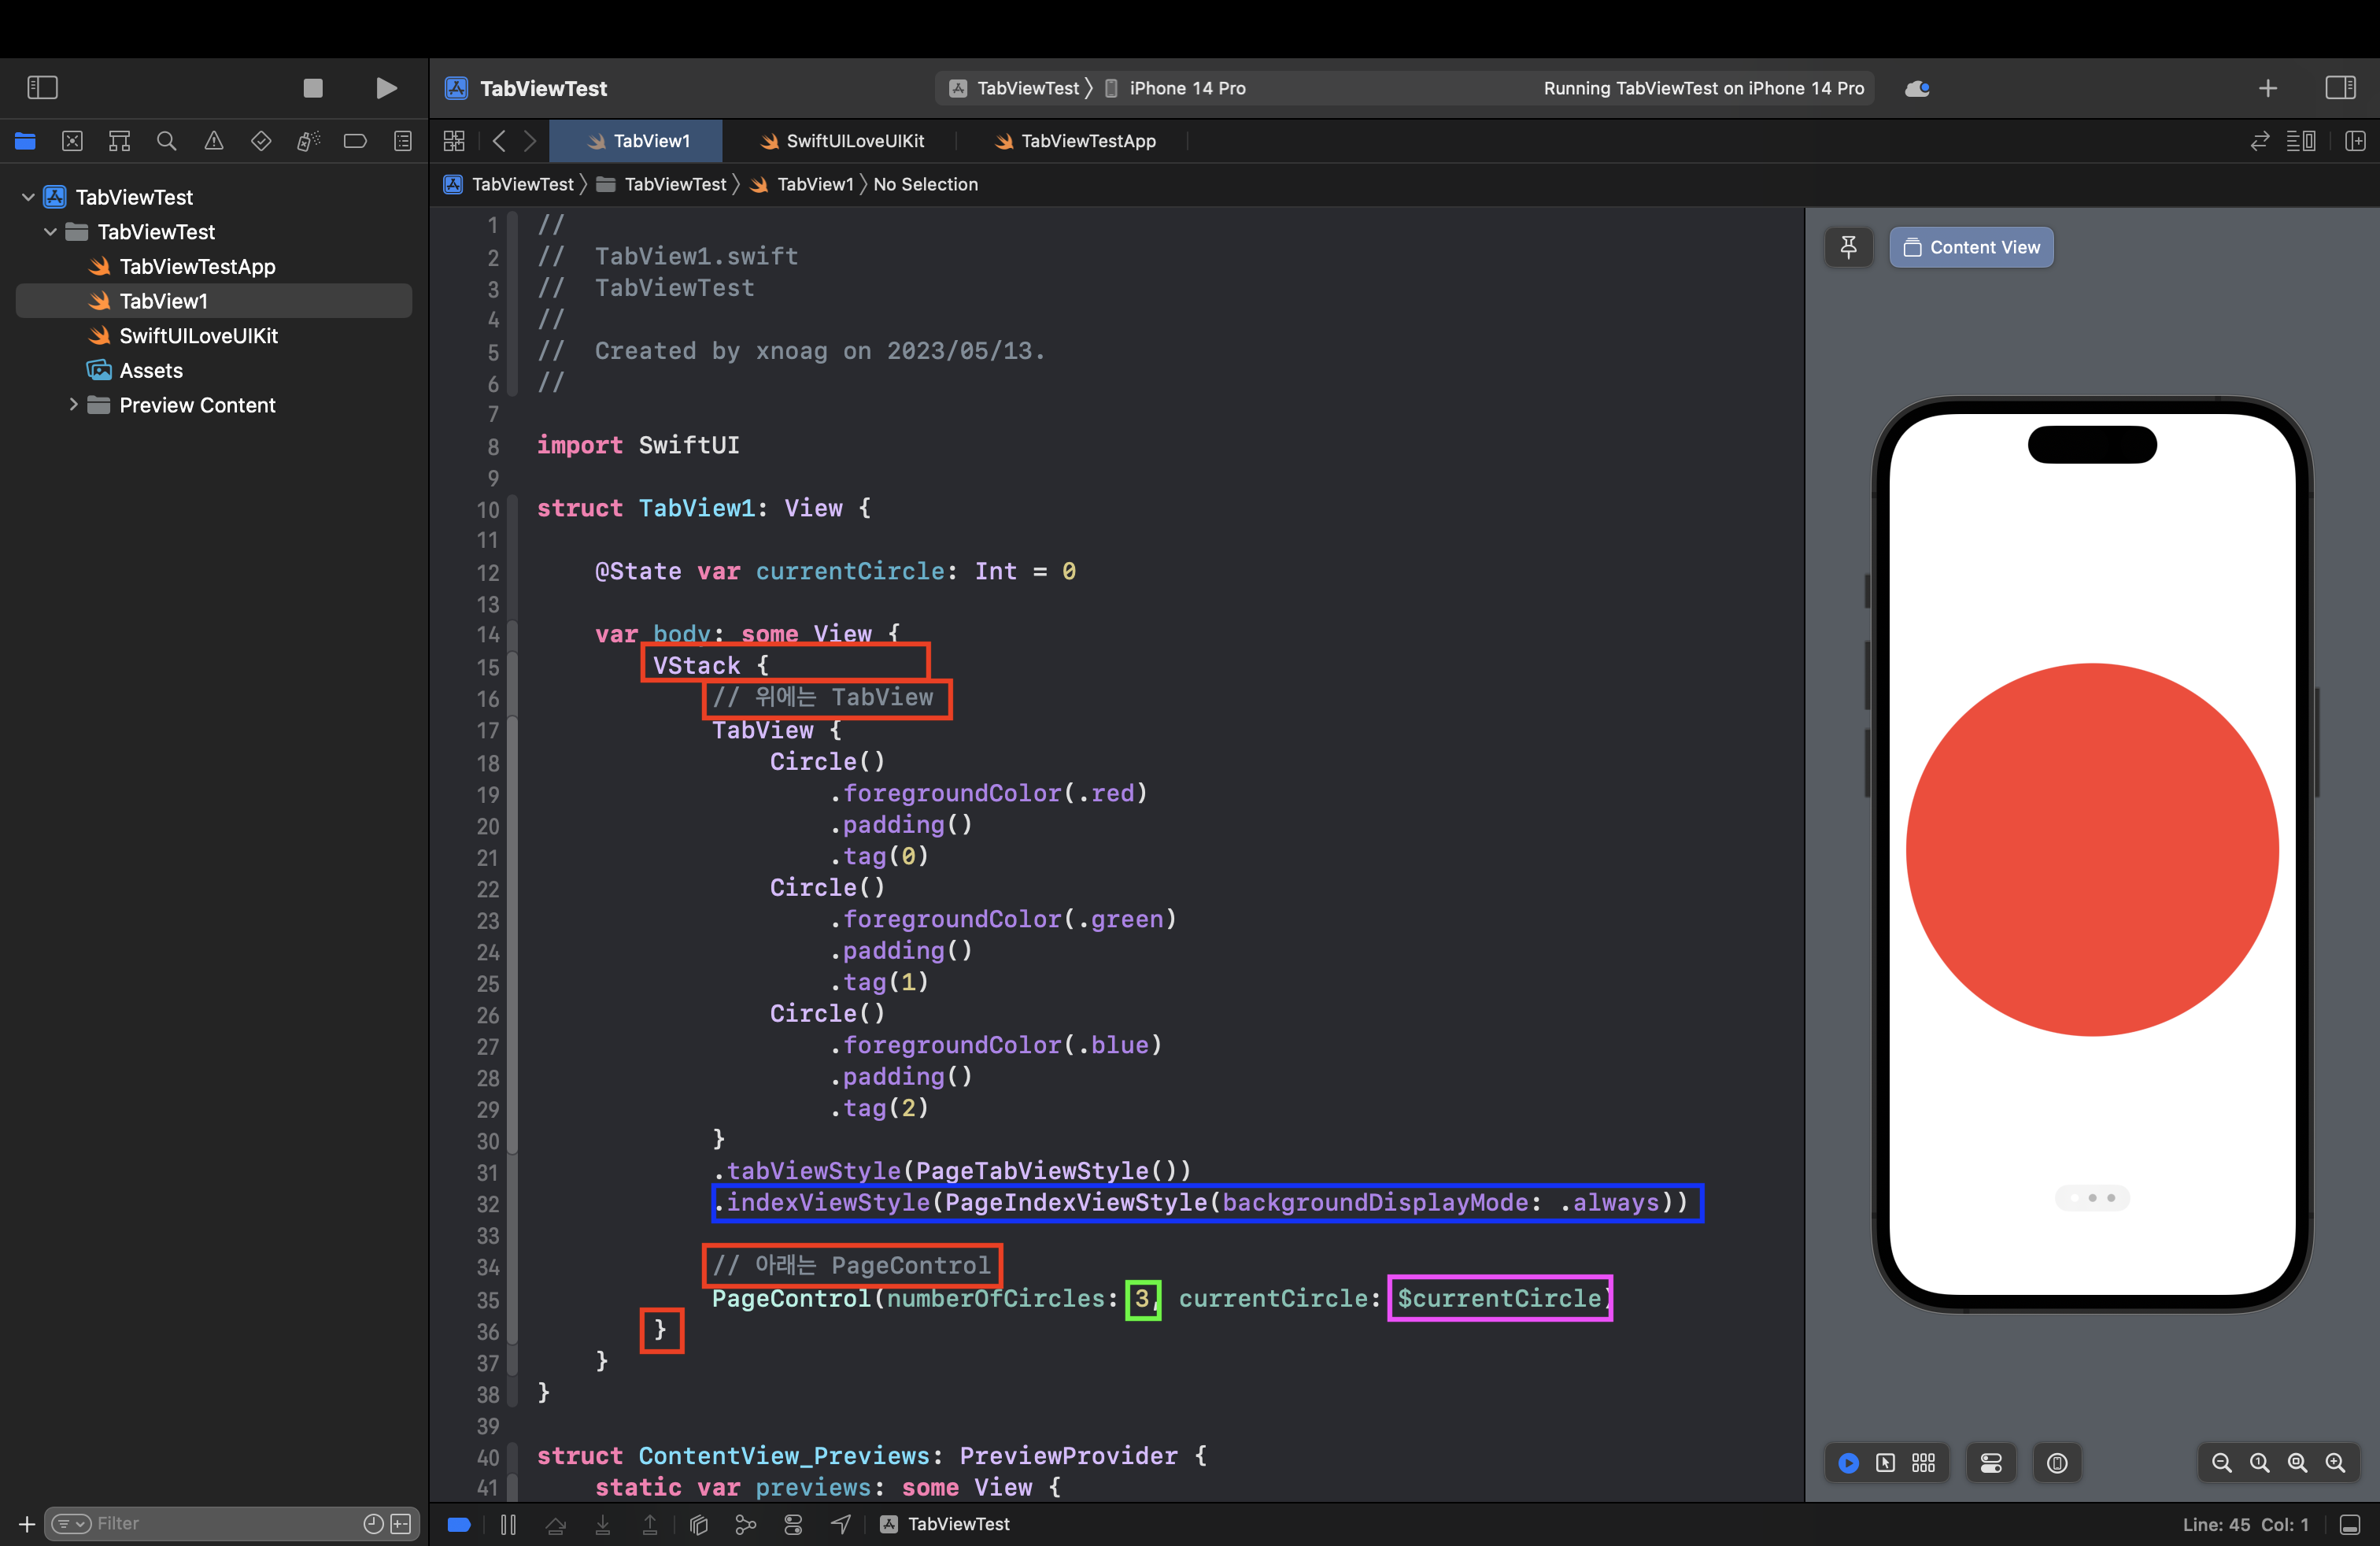2380x1546 pixels.
Task: Switch to the SwiftUILoveUIKit editor tab
Action: 854,141
